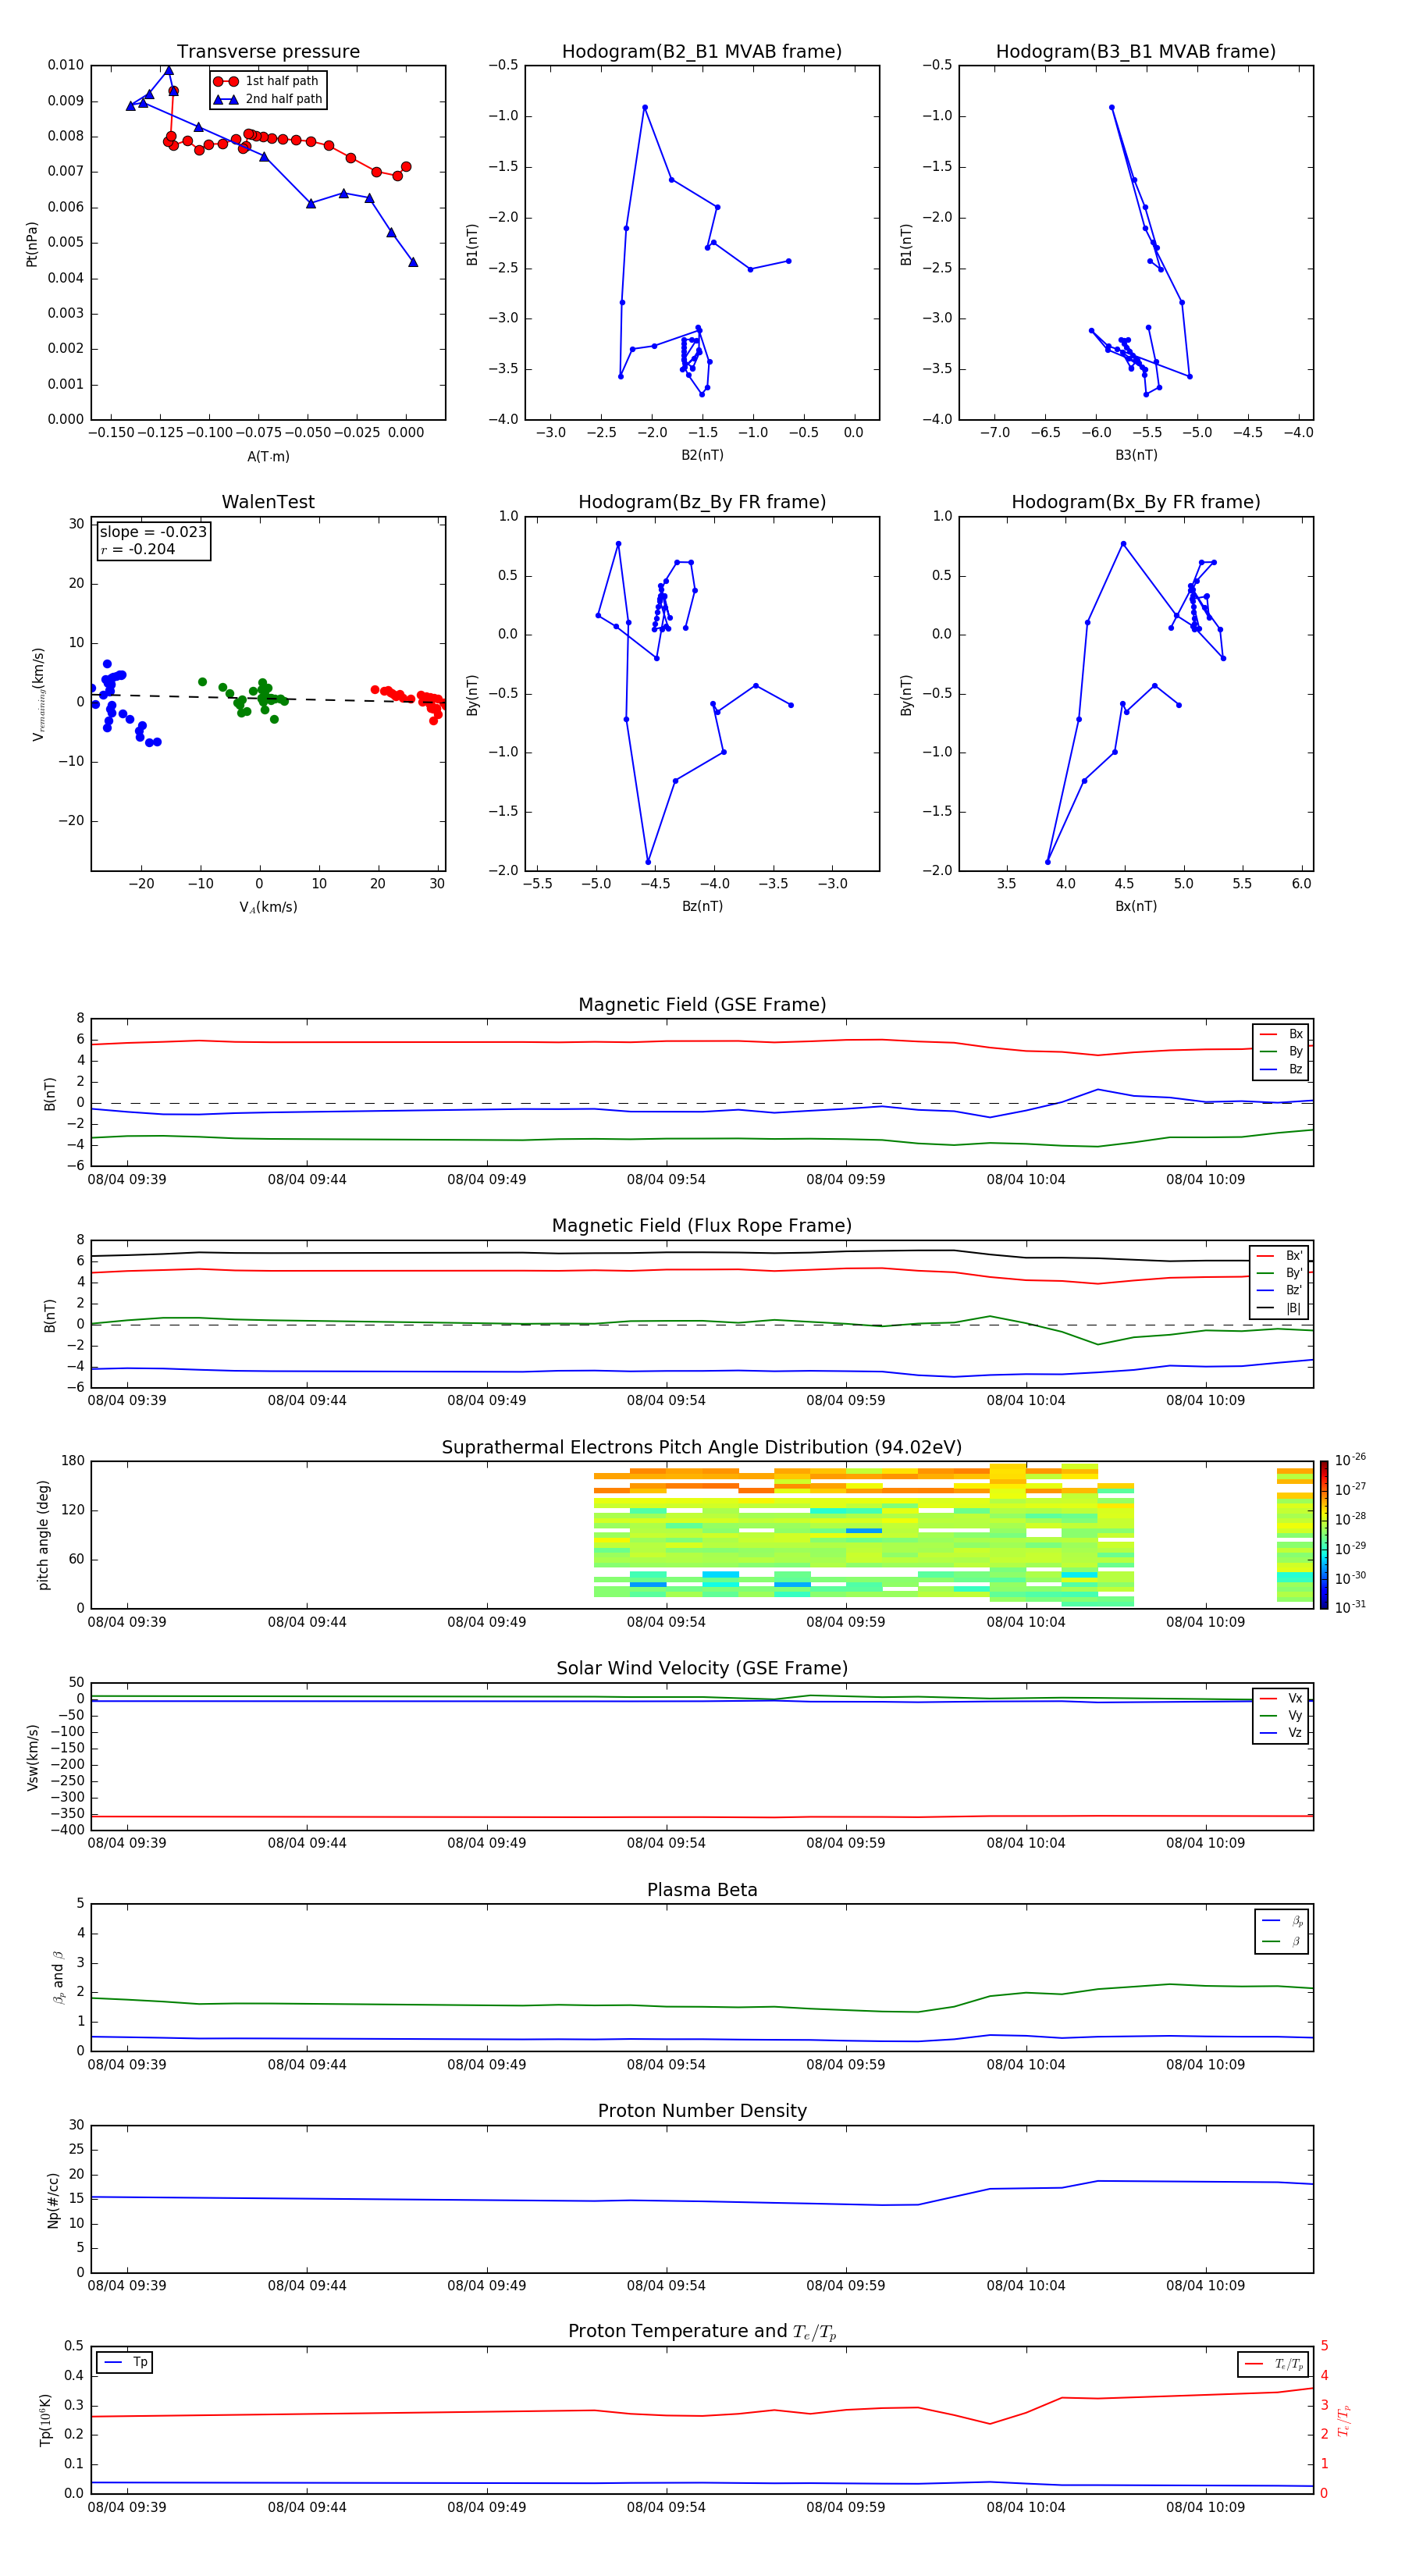Screen dimensions: 1405x2576
Task: Click 'B3(nT)' x-axis label
Action: (1136, 455)
